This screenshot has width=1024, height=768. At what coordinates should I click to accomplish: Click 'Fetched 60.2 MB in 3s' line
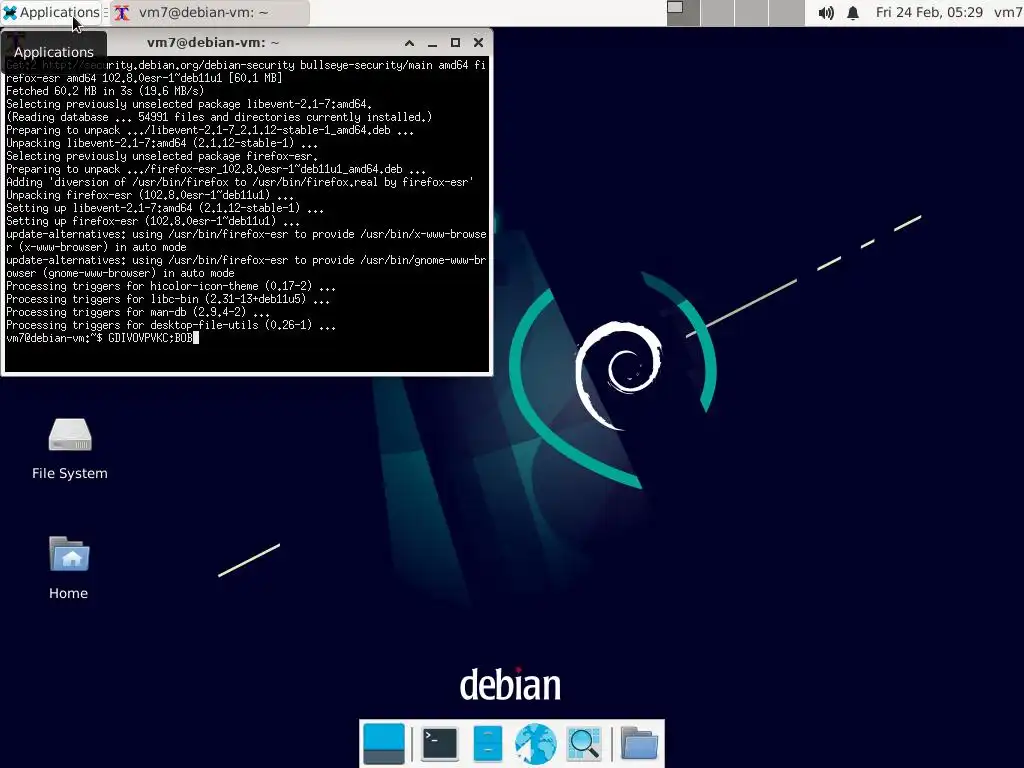[x=105, y=91]
